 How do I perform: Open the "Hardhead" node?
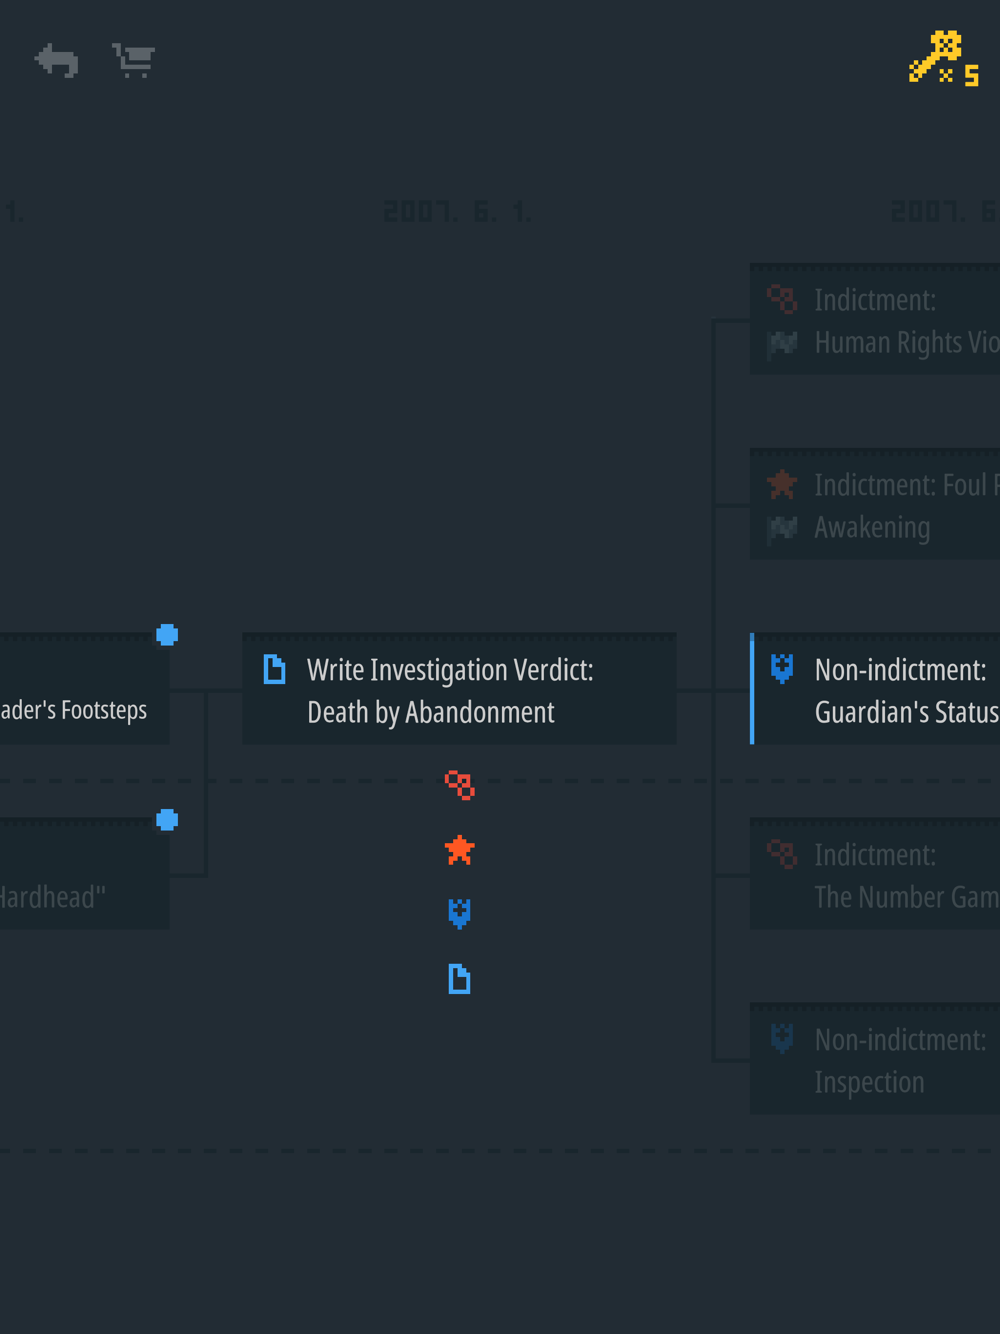click(x=80, y=877)
